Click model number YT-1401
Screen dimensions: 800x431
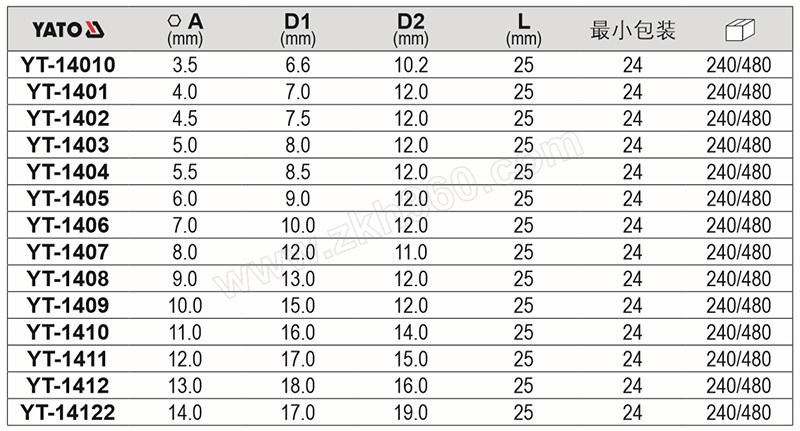[68, 92]
